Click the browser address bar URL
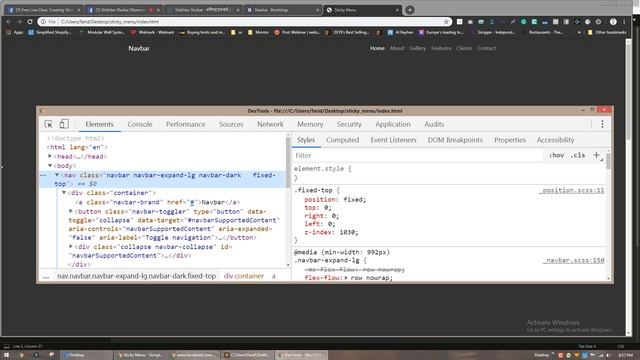Screen dimensions: 640x360 tap(110, 22)
